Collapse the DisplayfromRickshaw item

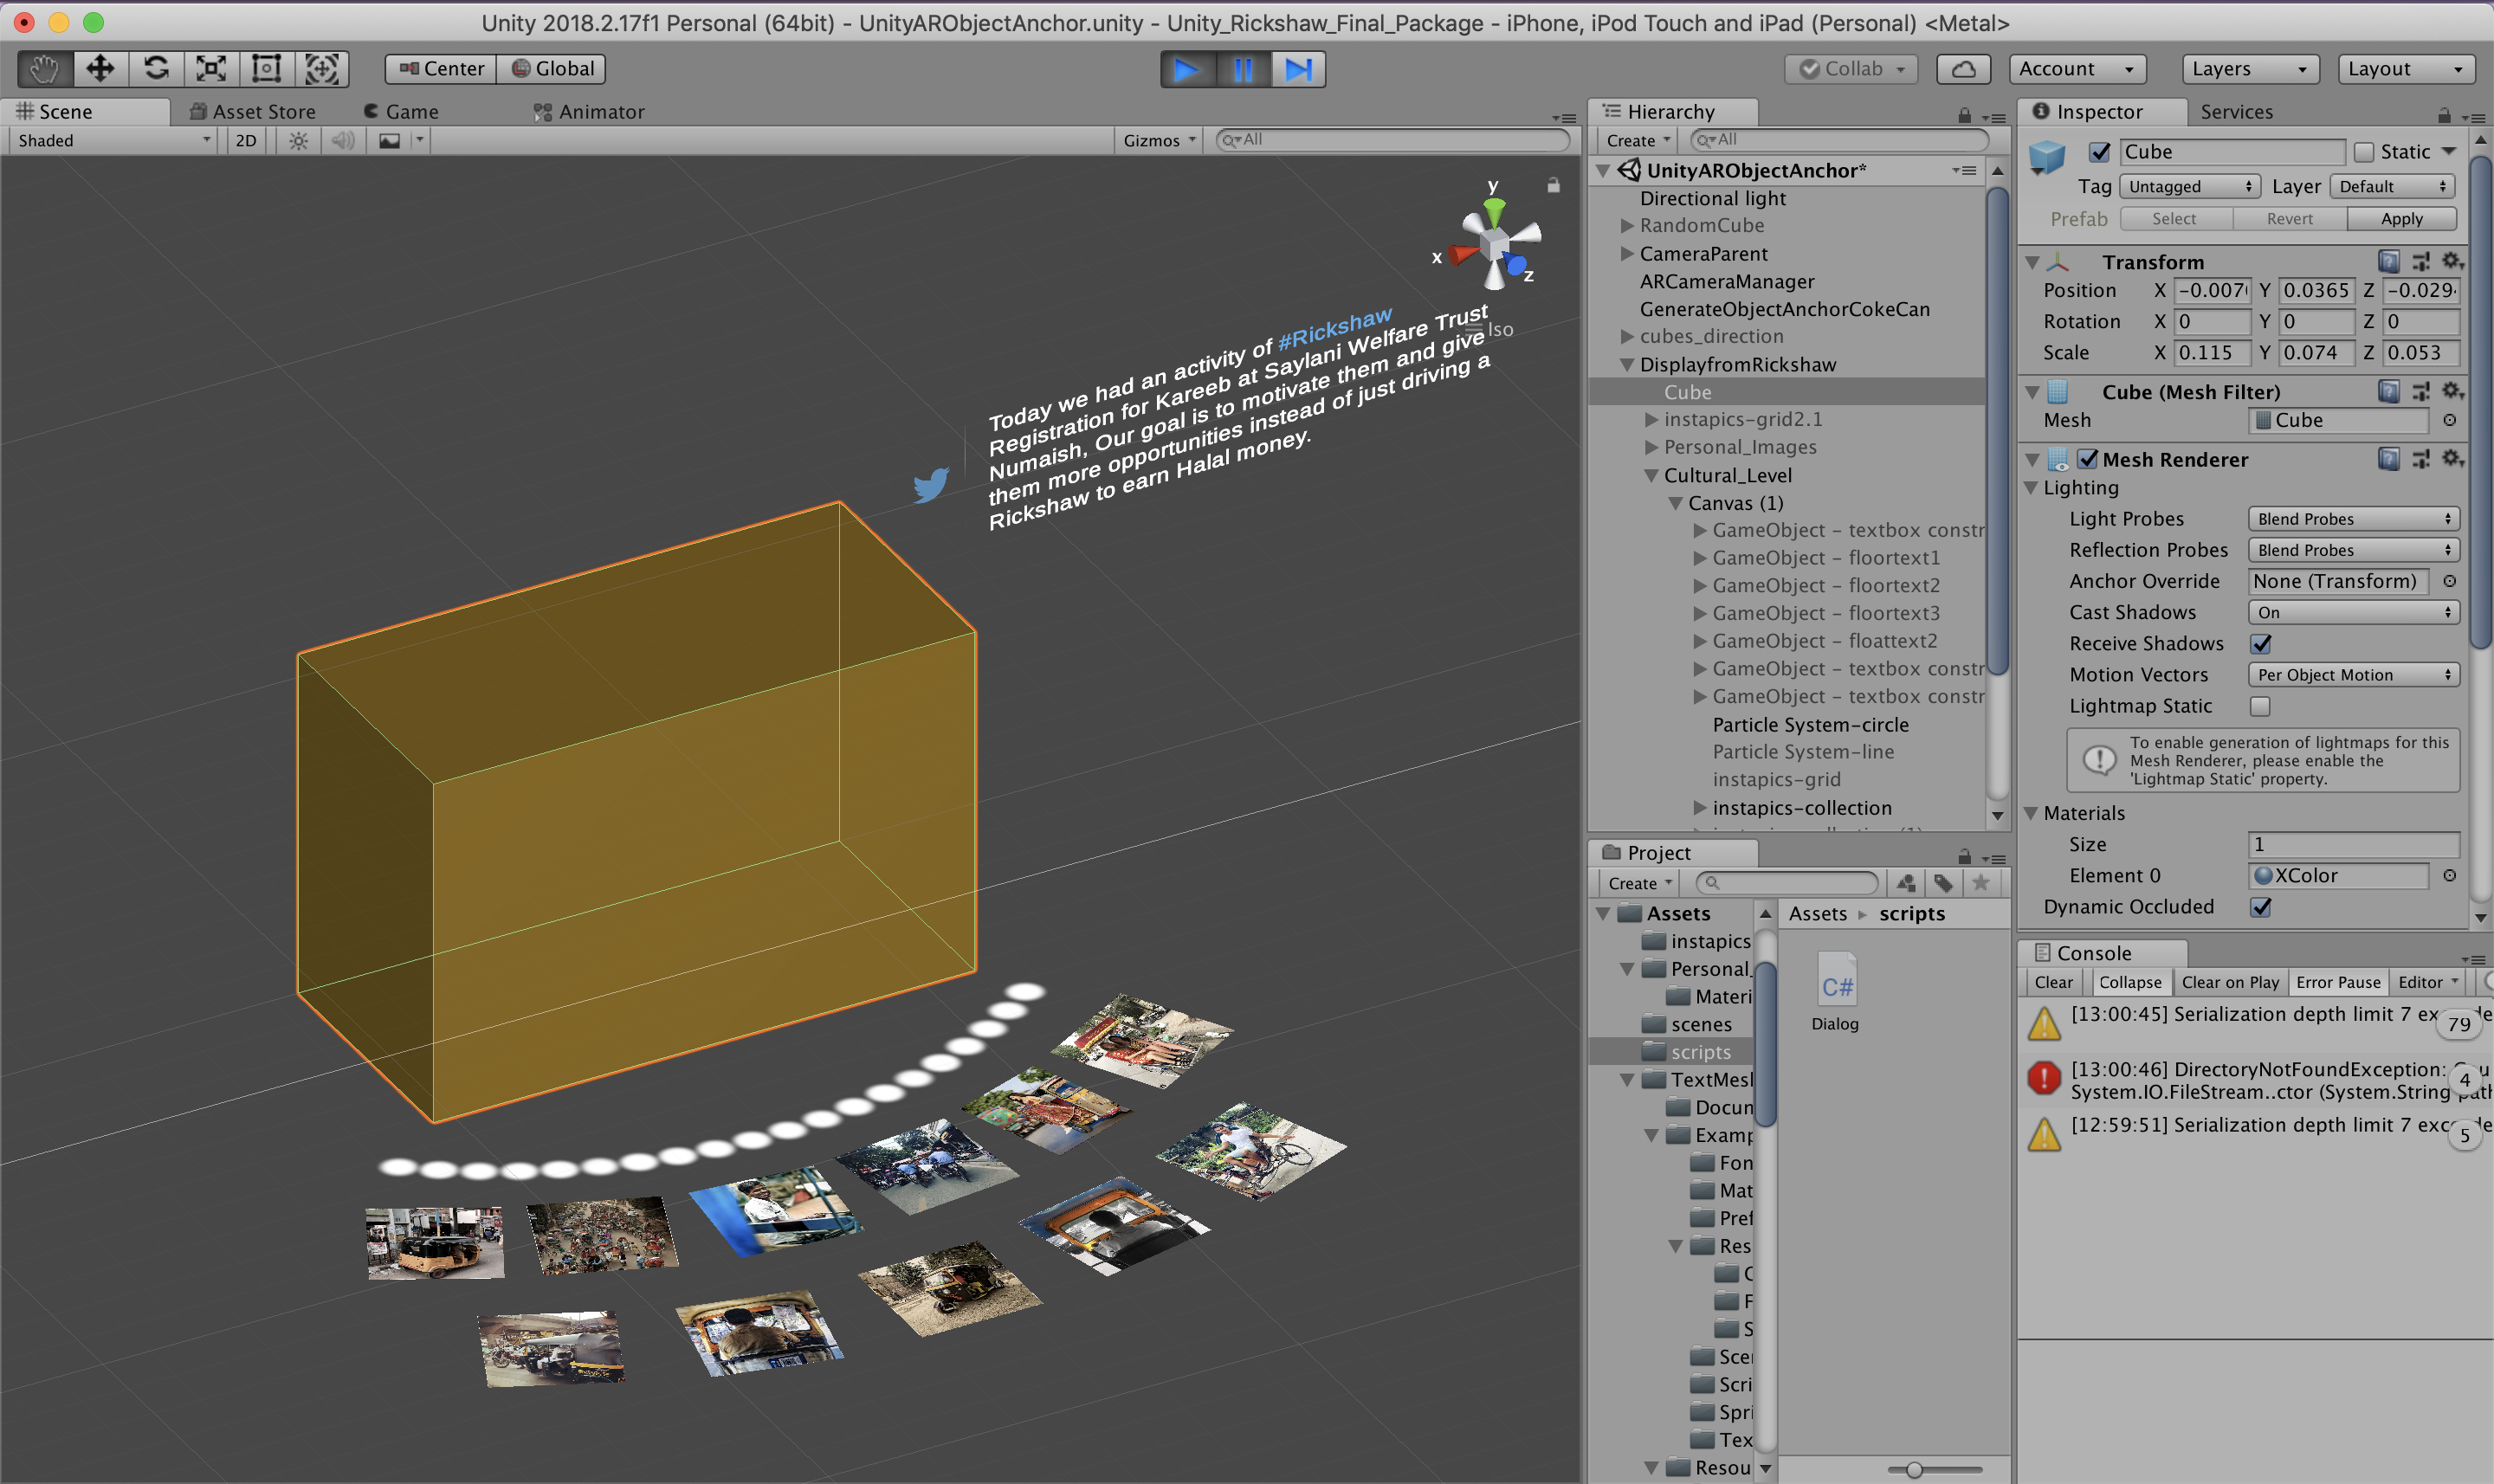pos(1627,365)
